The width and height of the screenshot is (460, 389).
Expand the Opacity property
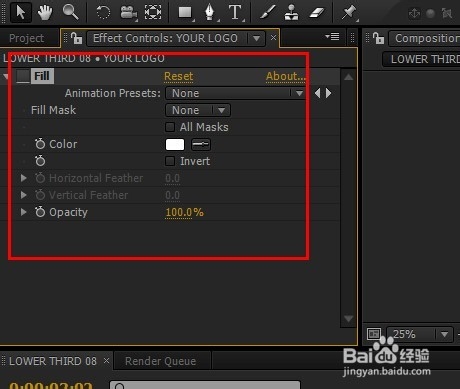pos(23,212)
